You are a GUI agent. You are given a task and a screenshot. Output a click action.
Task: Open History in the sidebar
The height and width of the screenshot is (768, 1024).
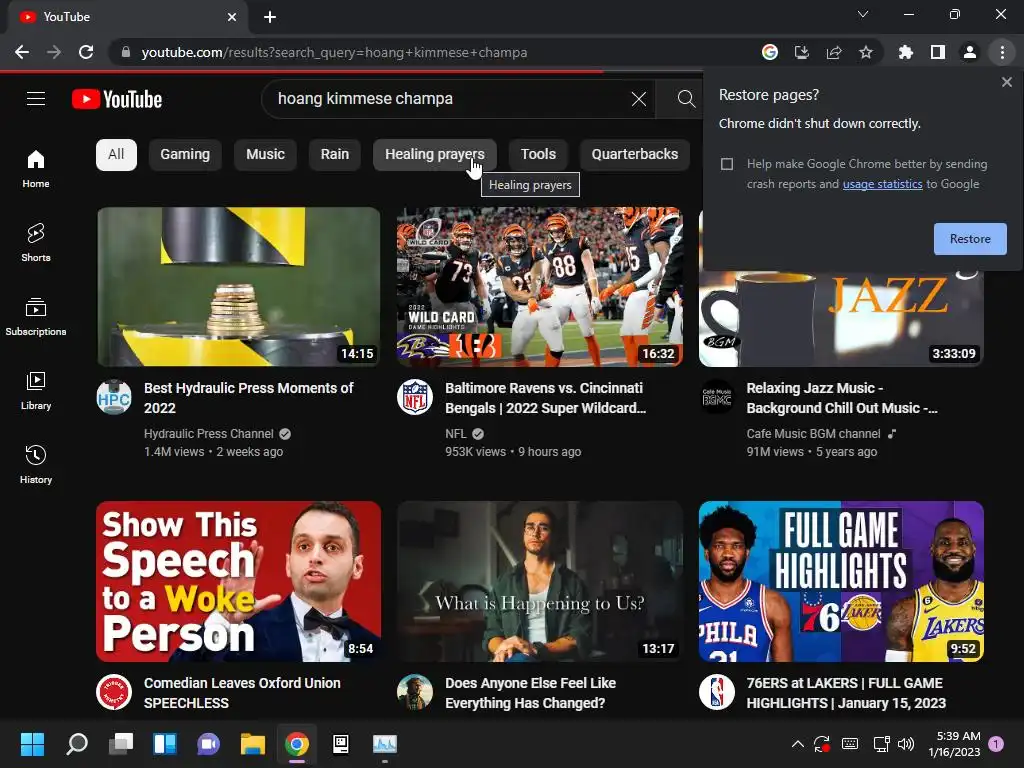pos(36,464)
